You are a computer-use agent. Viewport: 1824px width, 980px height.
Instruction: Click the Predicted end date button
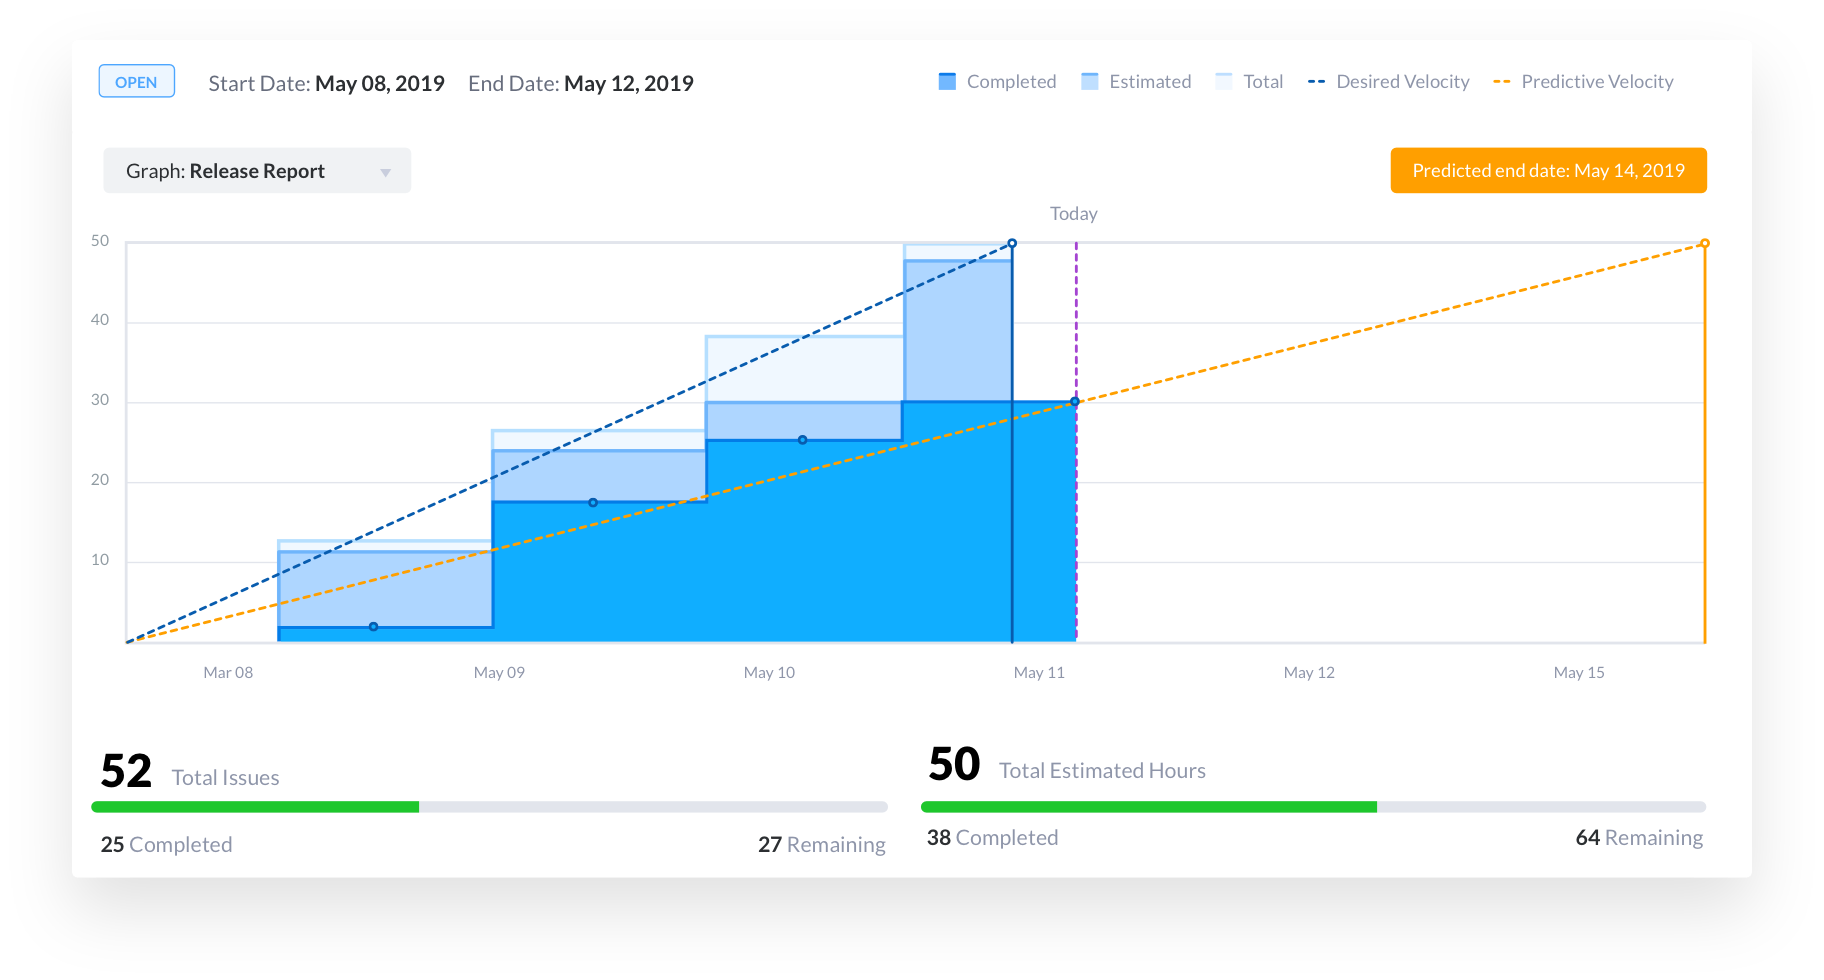[1548, 171]
